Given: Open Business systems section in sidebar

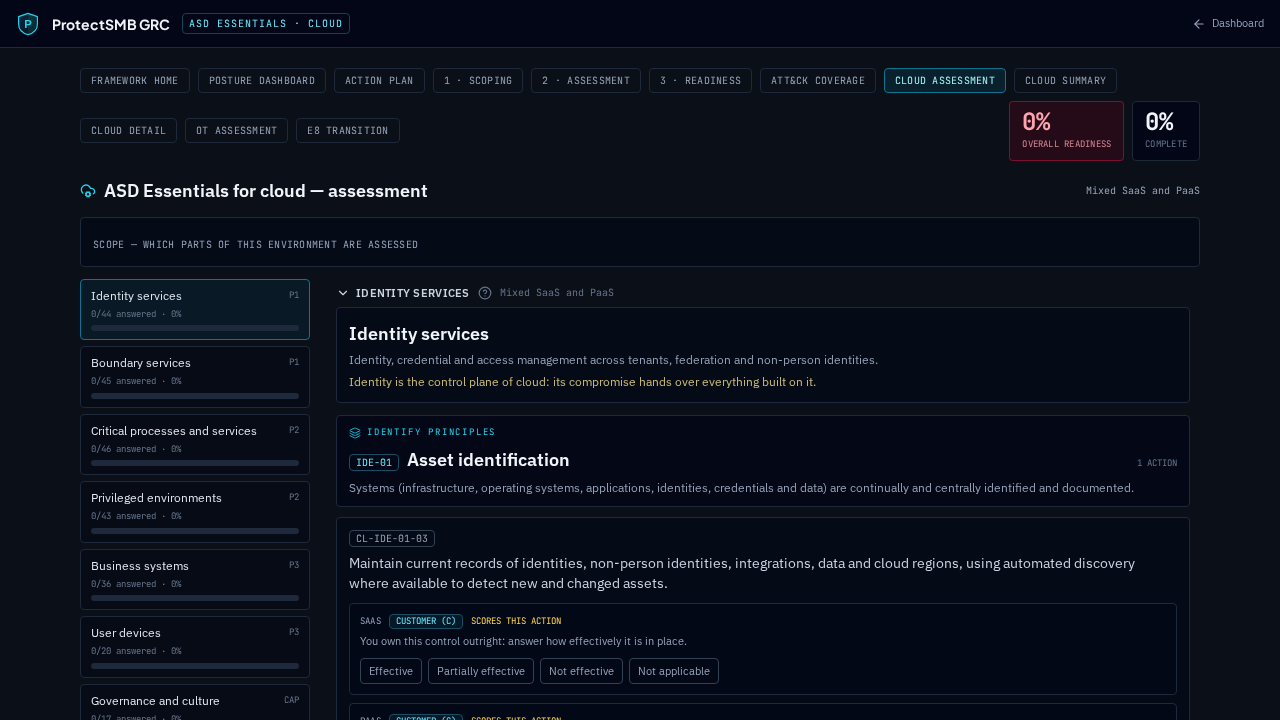Looking at the screenshot, I should 195,580.
